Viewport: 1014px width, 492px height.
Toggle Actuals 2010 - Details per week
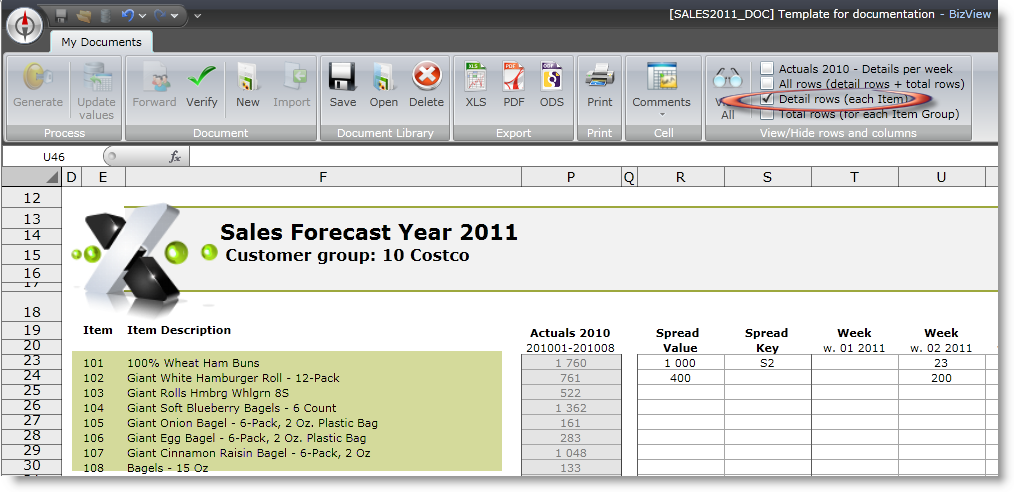[x=767, y=69]
